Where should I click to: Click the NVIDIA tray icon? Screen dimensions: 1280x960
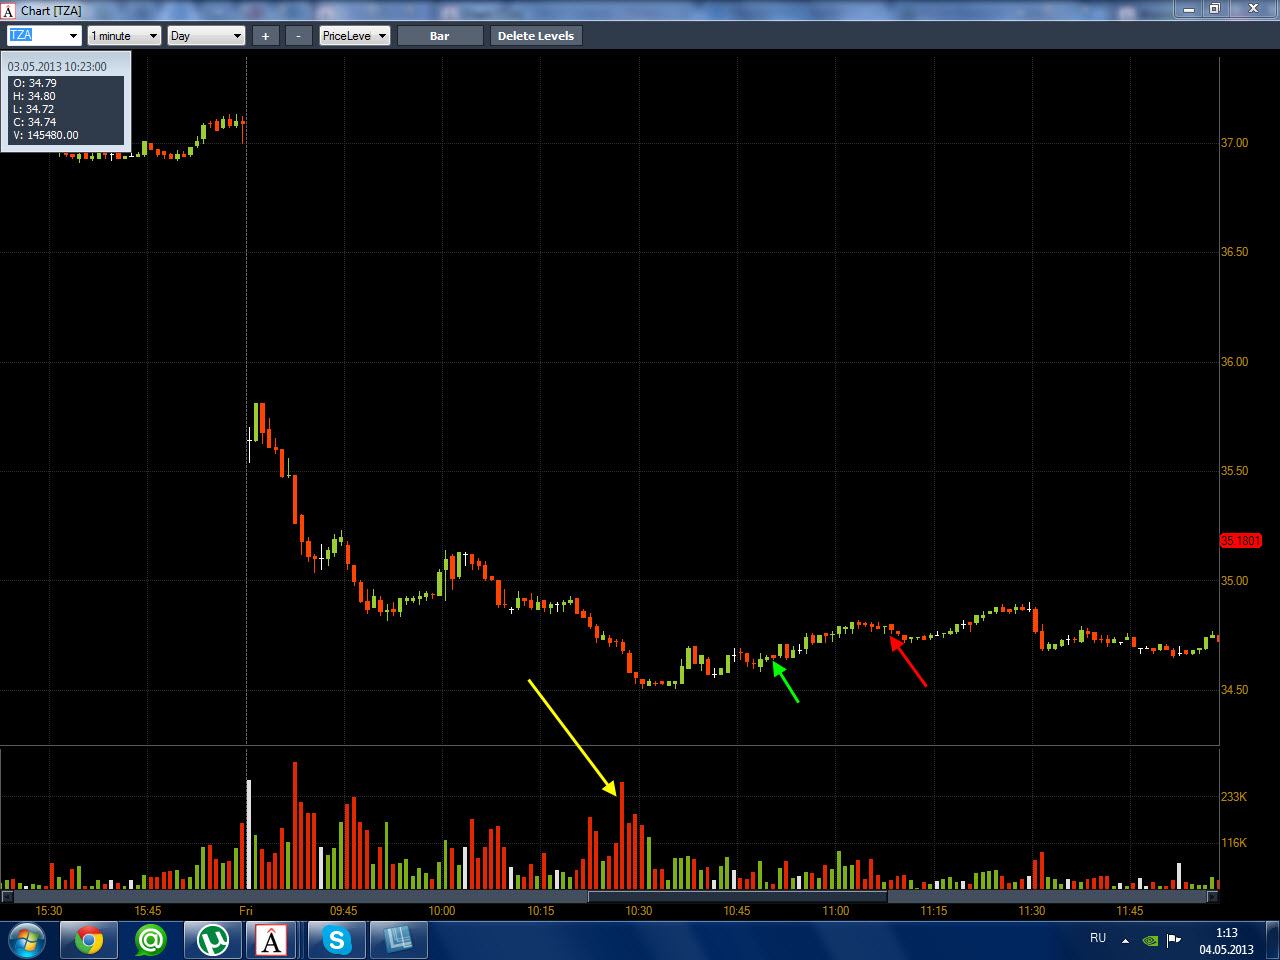[x=1151, y=941]
